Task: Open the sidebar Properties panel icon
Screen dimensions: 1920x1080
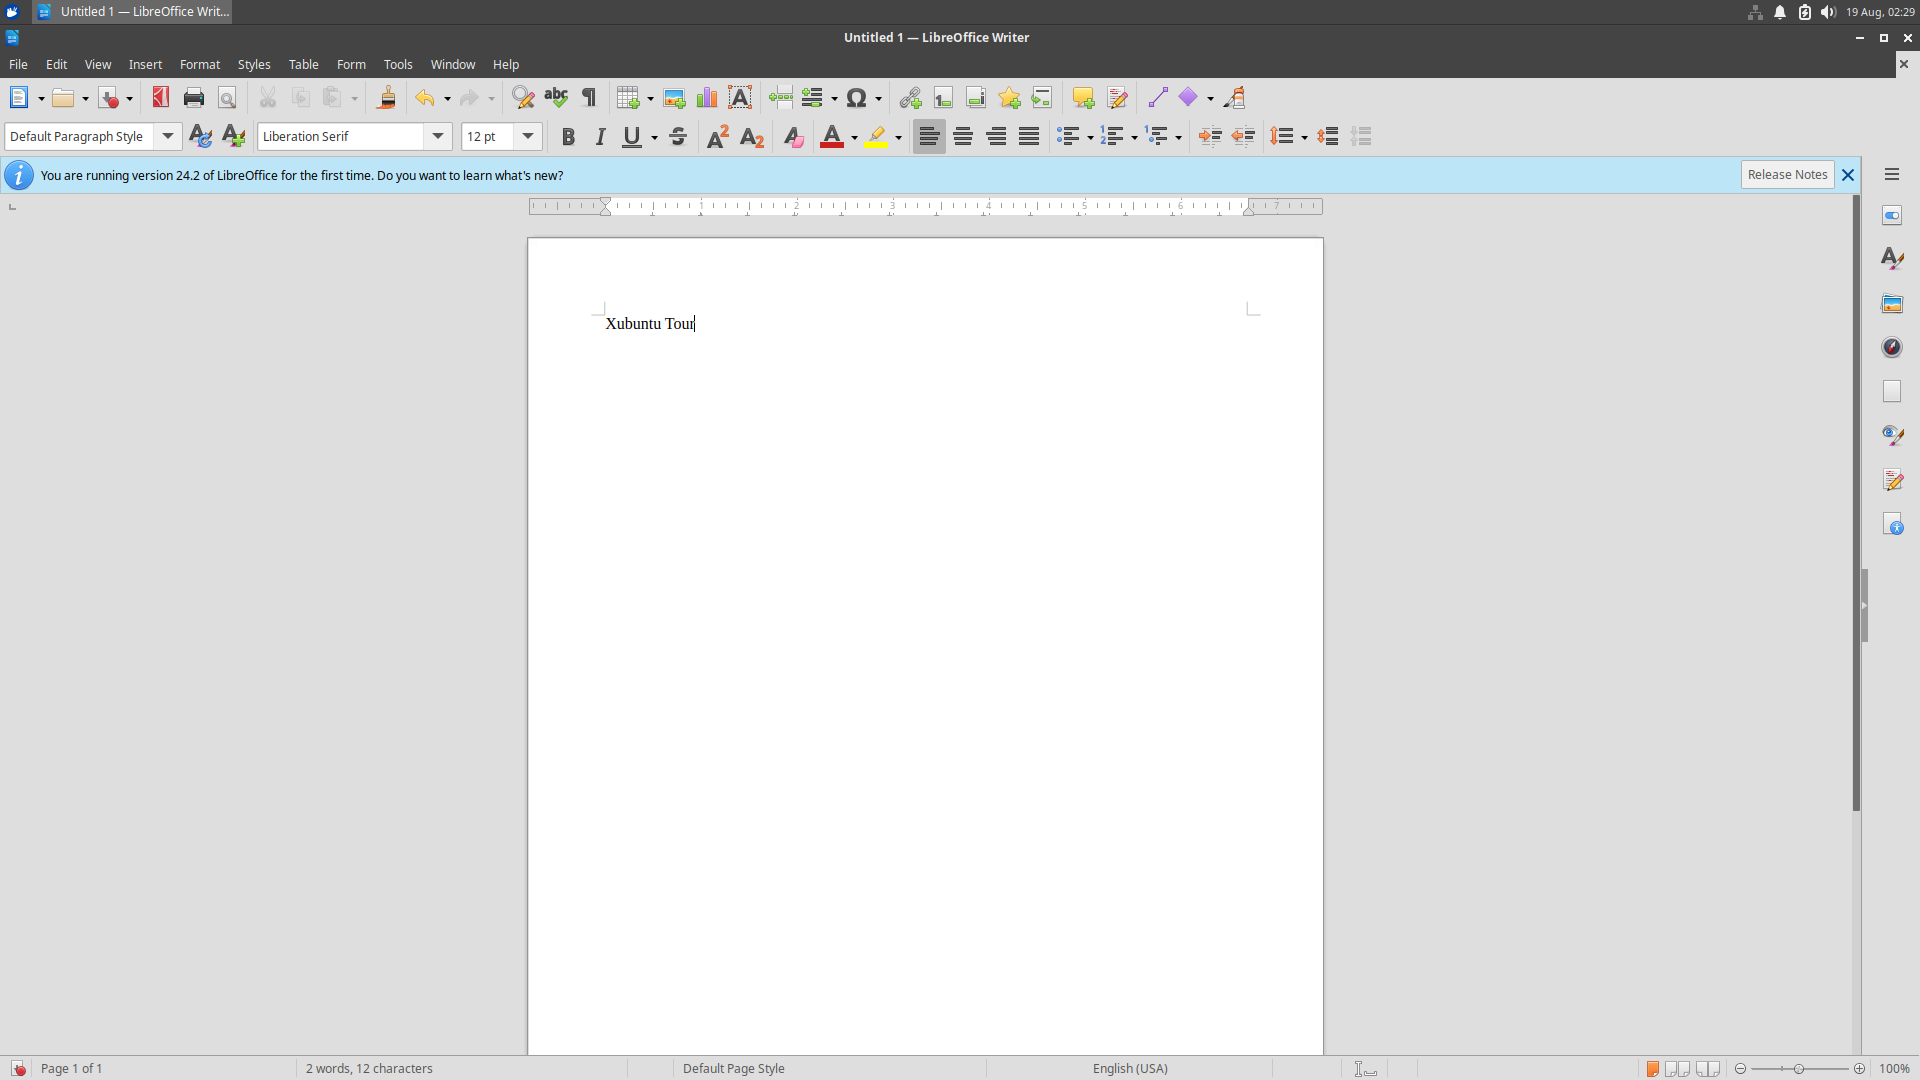Action: coord(1892,216)
